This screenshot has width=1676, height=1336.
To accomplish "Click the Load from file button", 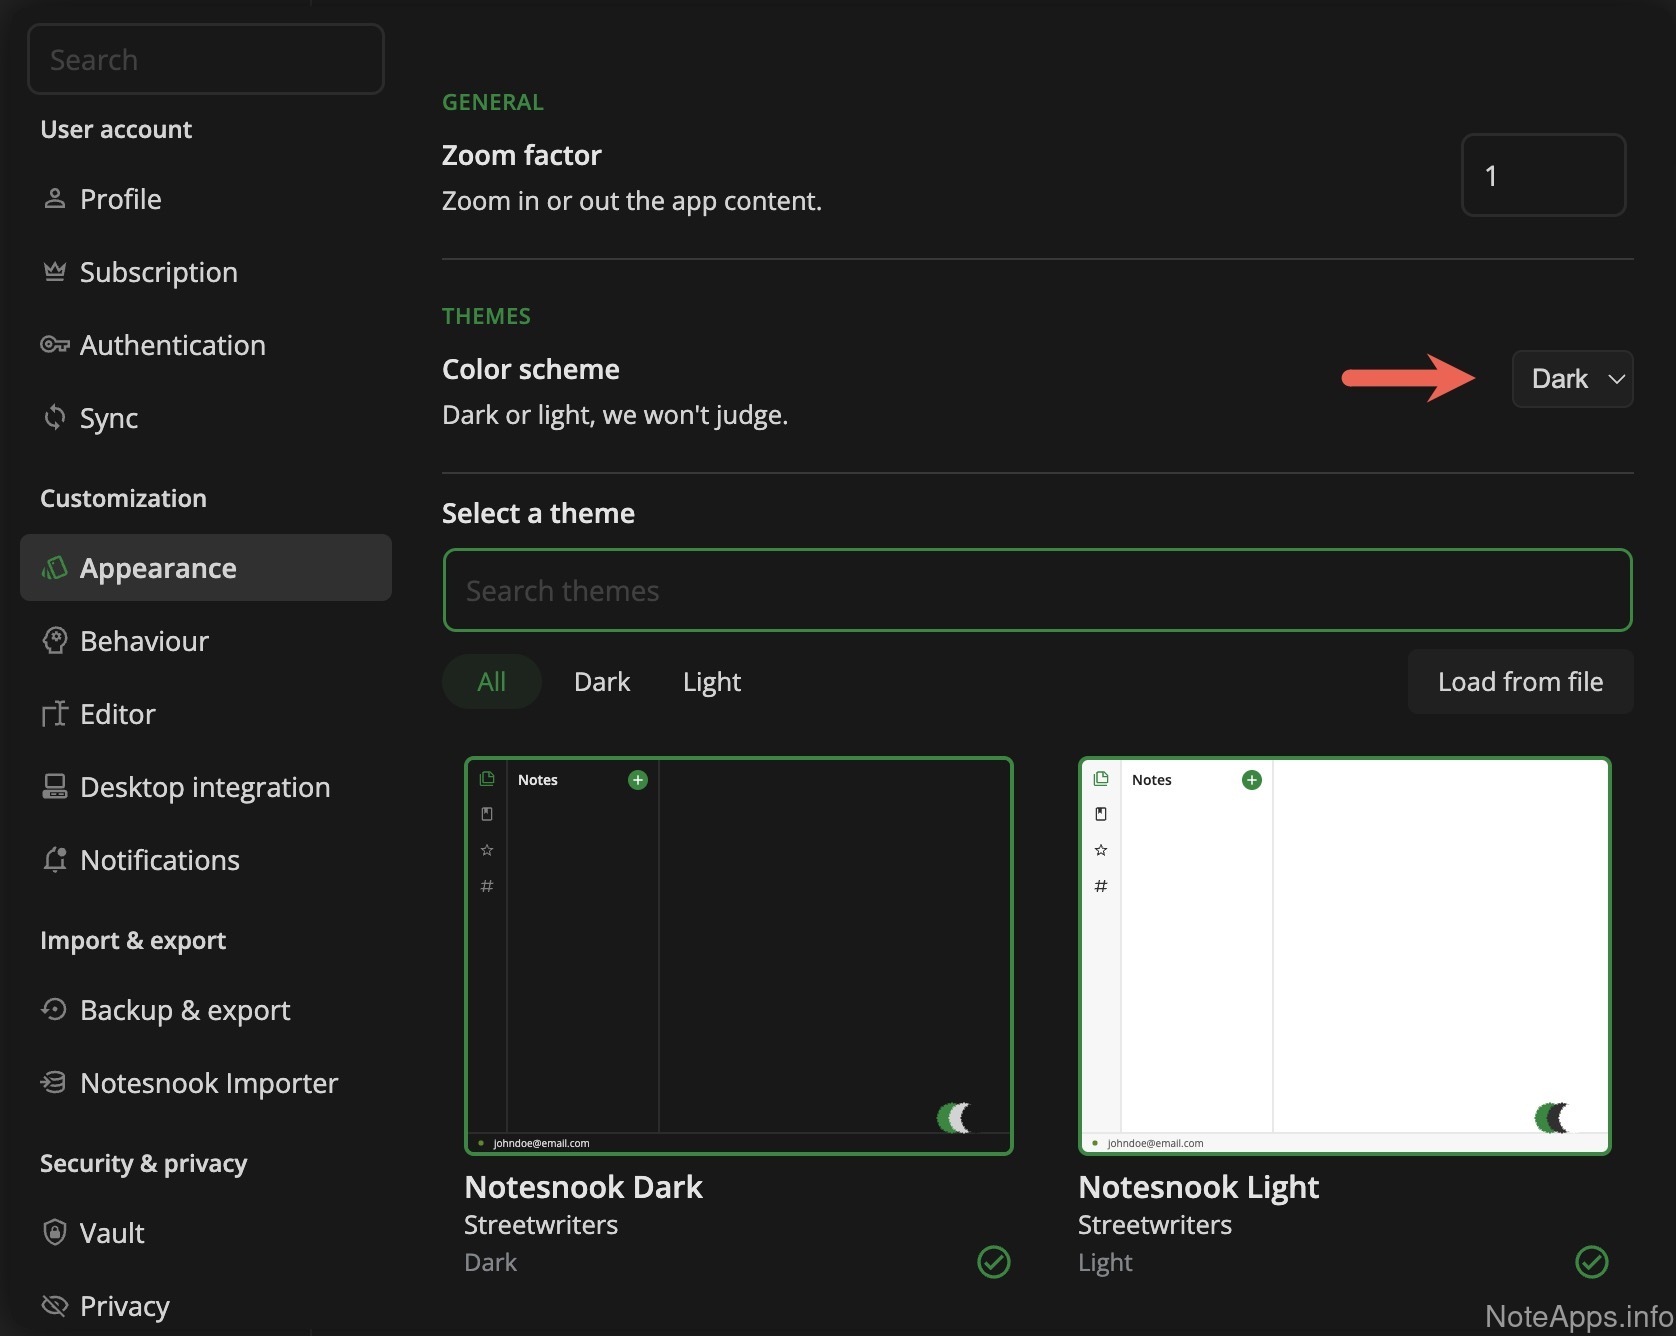I will (x=1520, y=682).
